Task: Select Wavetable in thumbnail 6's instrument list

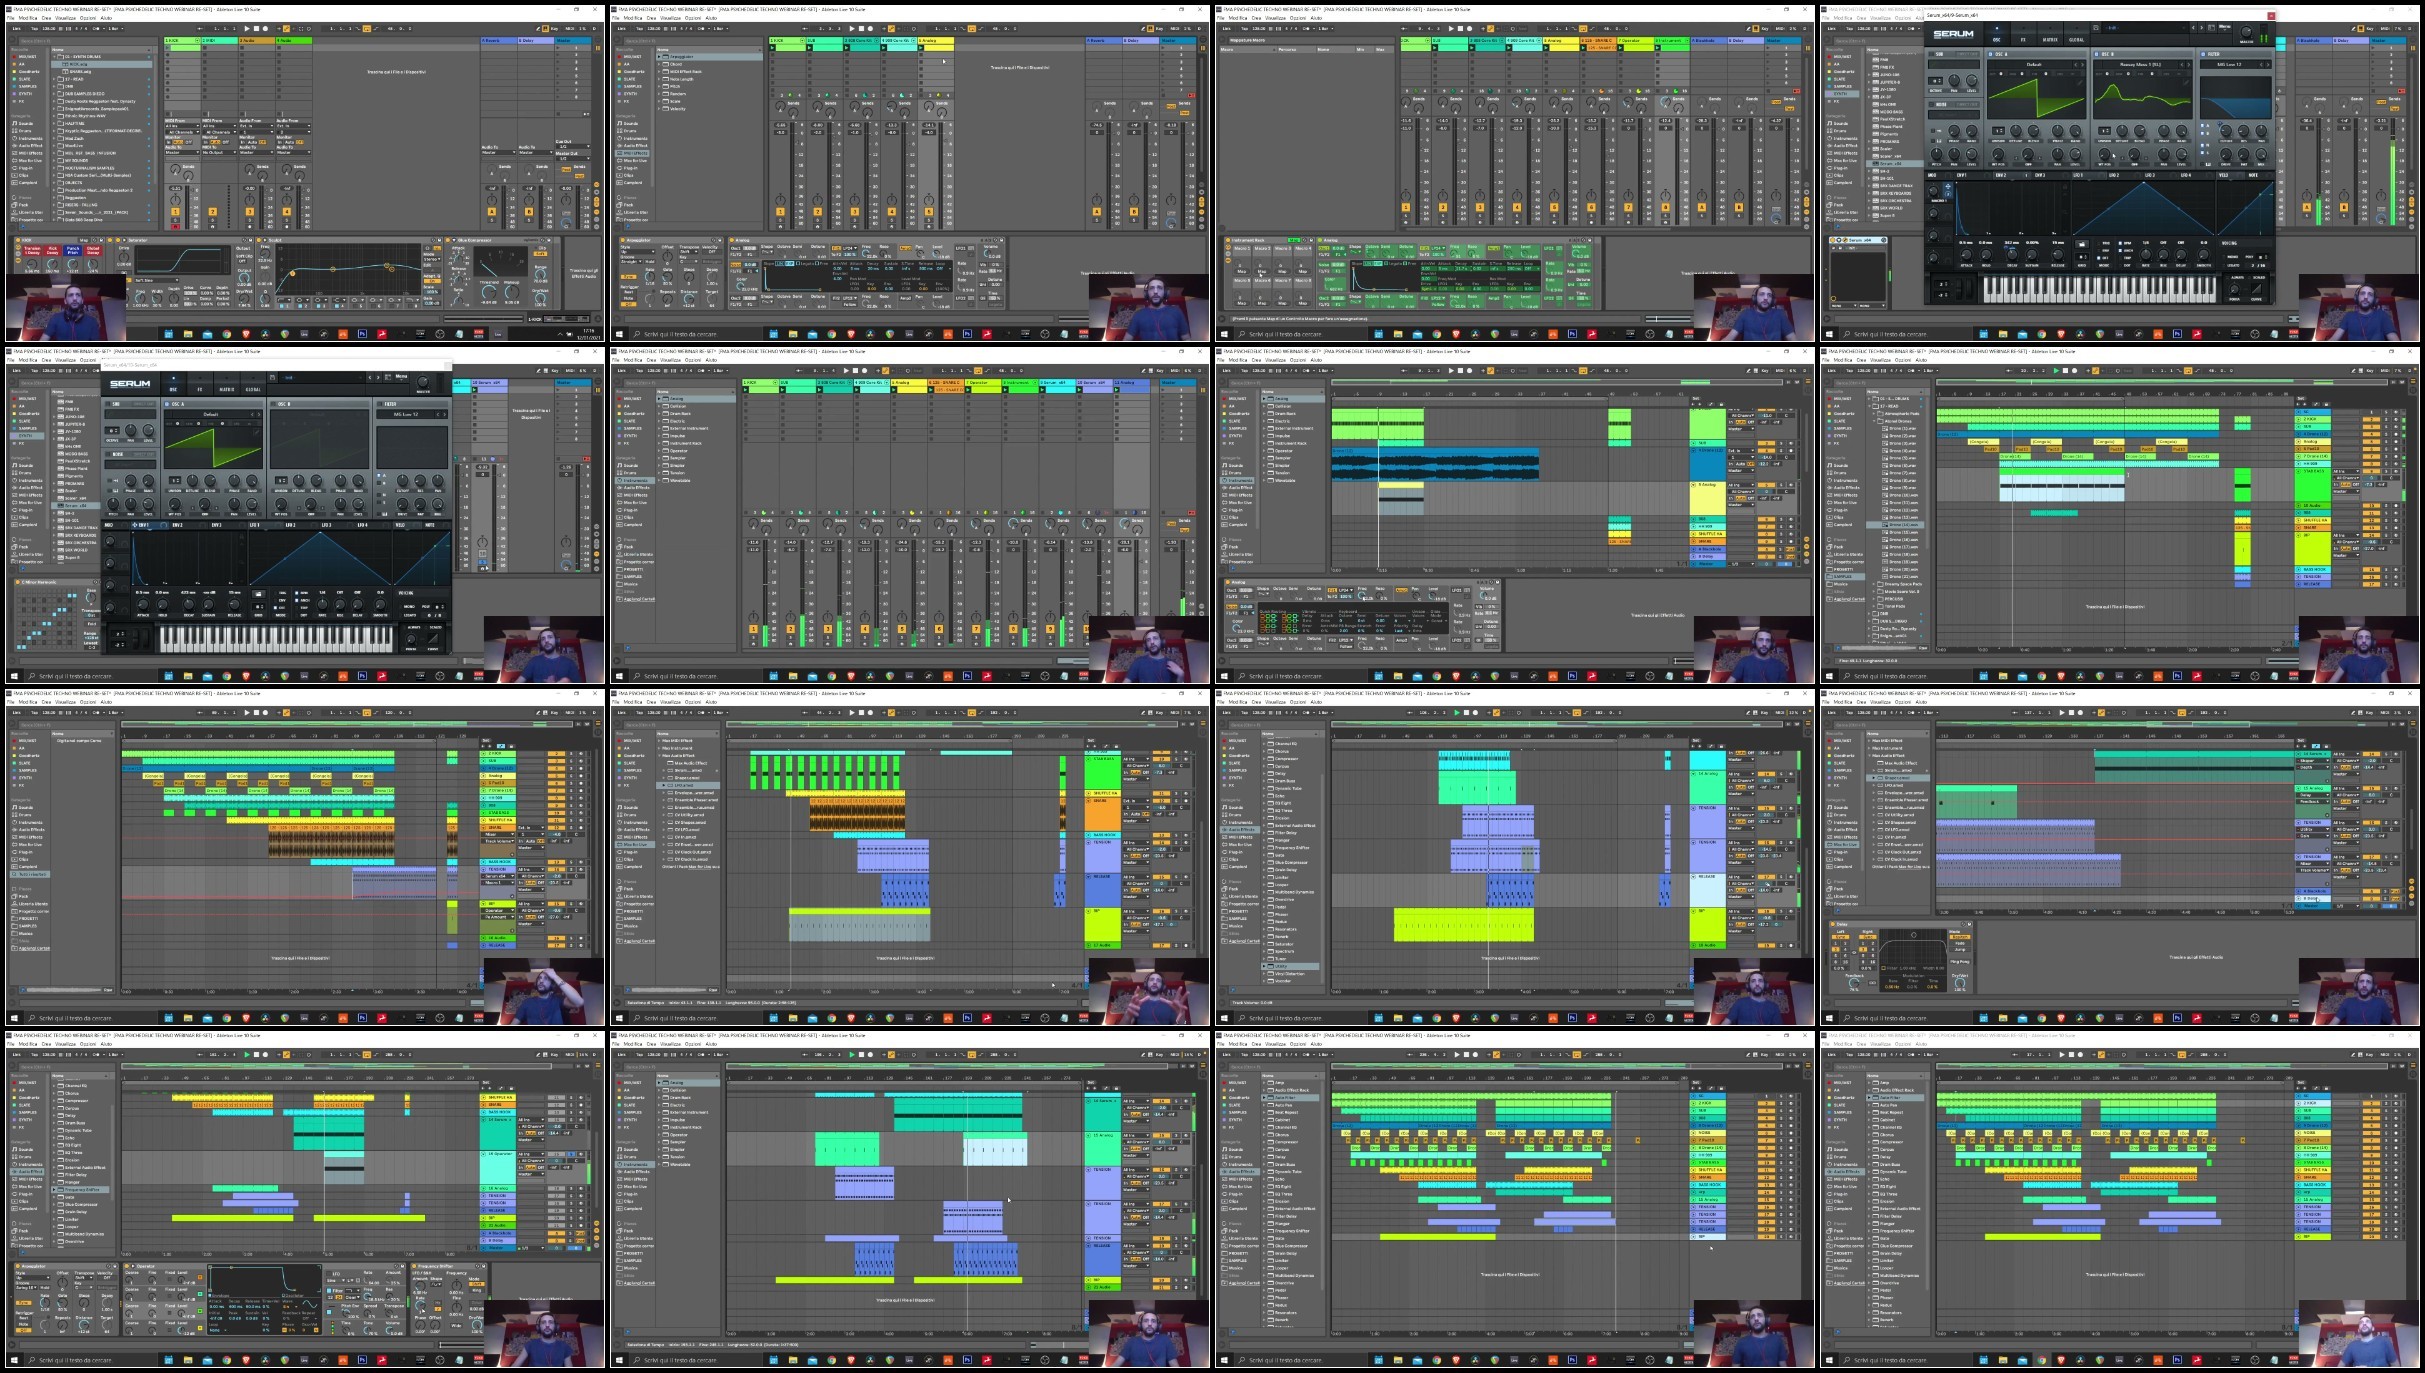Action: tap(680, 480)
